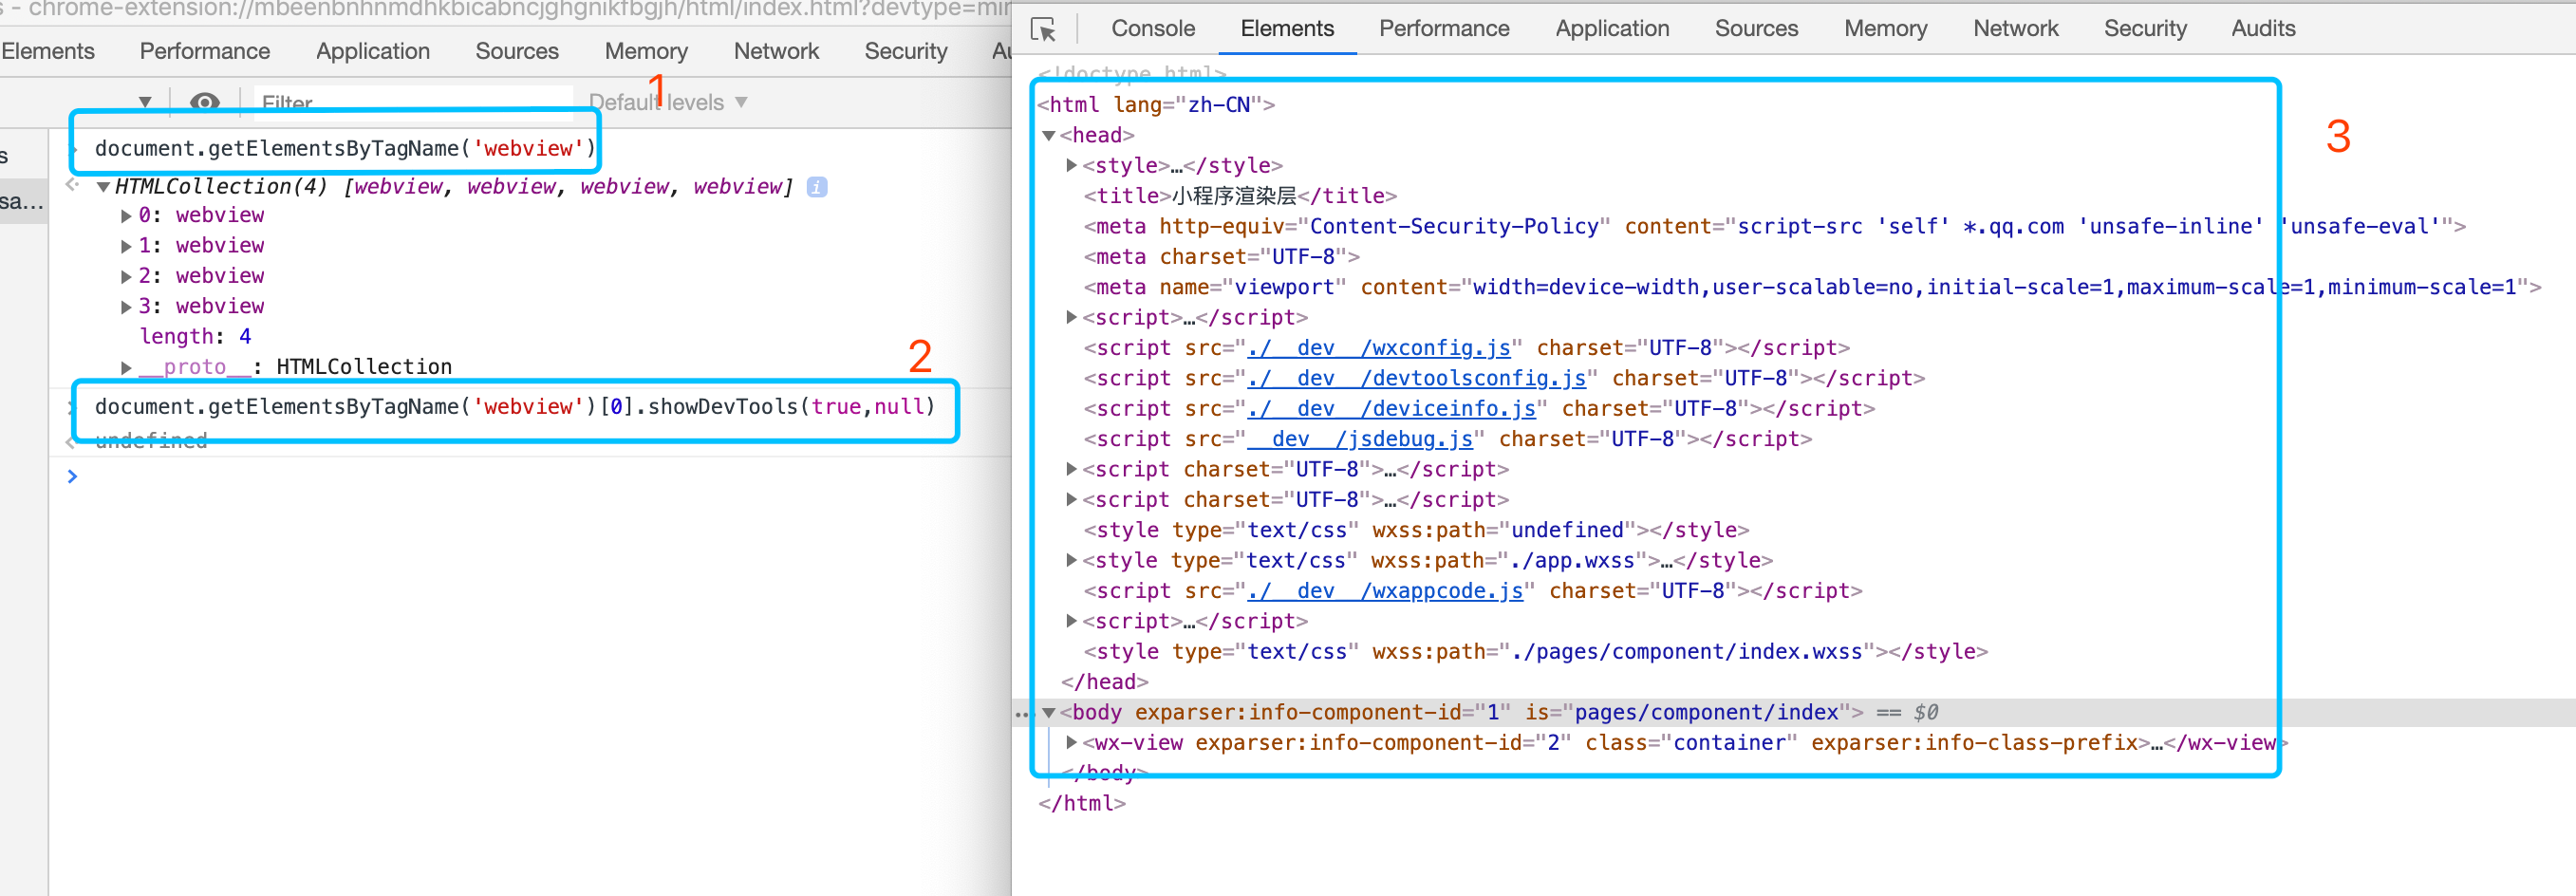Viewport: 2576px width, 896px height.
Task: Select the title 小程序渲染层 line
Action: point(1240,196)
